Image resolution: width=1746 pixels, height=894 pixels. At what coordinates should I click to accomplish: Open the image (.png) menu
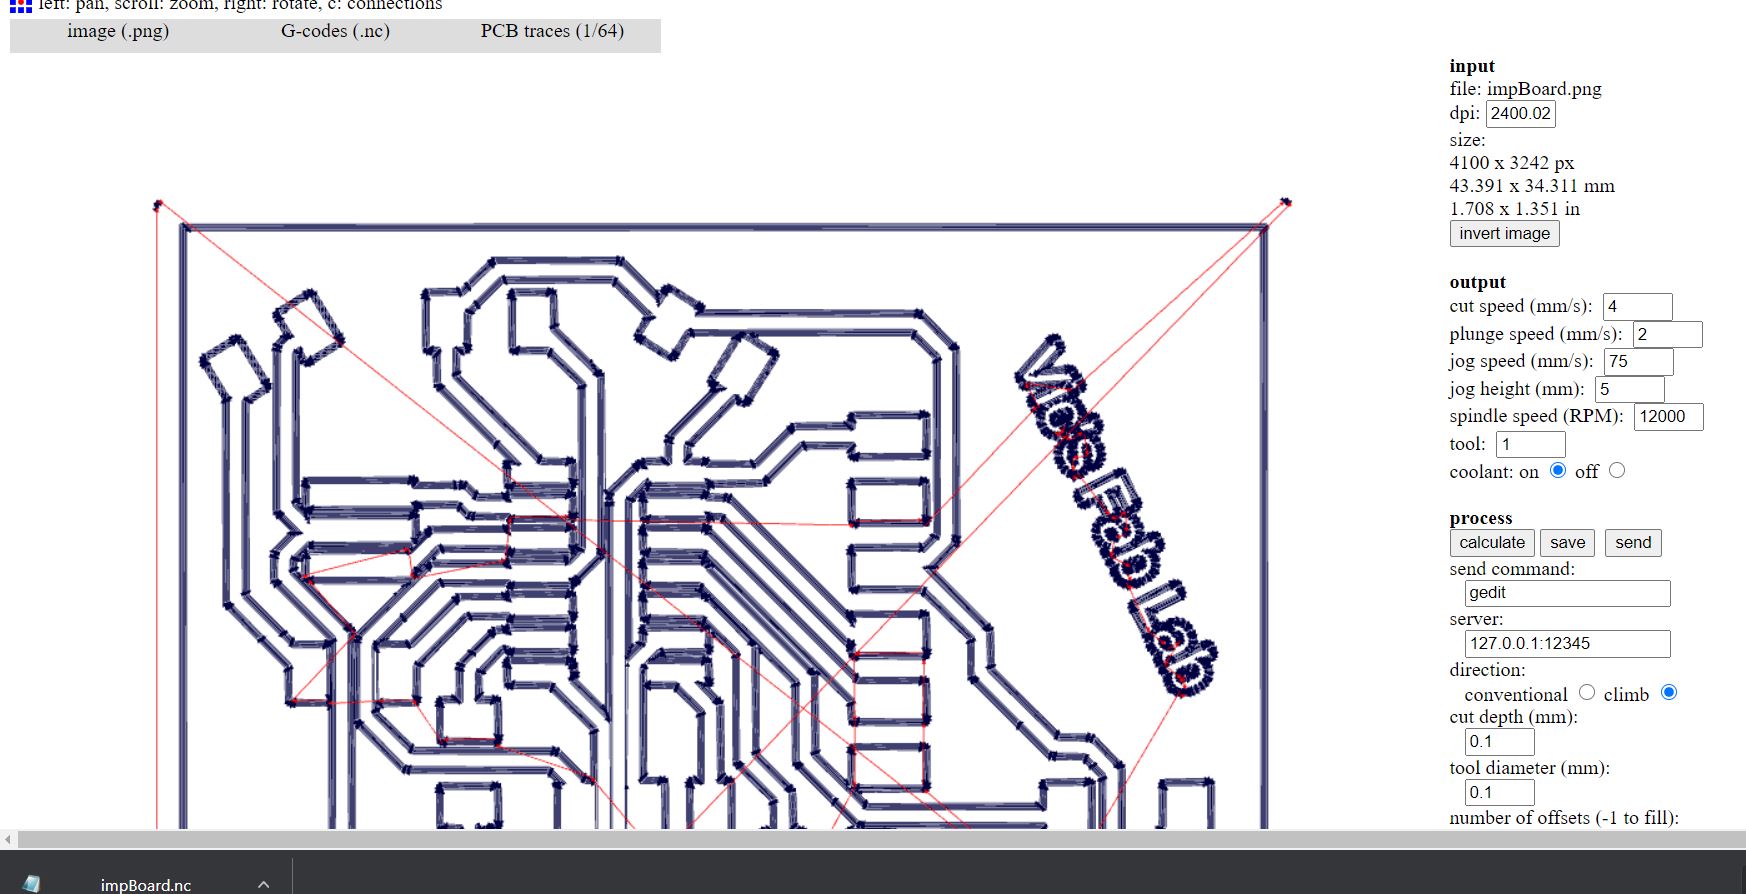[x=118, y=31]
